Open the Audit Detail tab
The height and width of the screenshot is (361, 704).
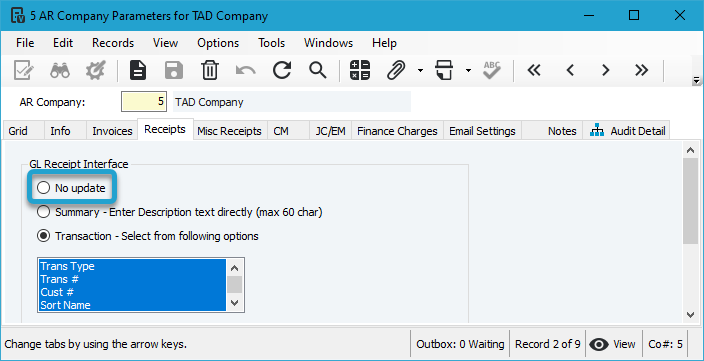pyautogui.click(x=627, y=131)
